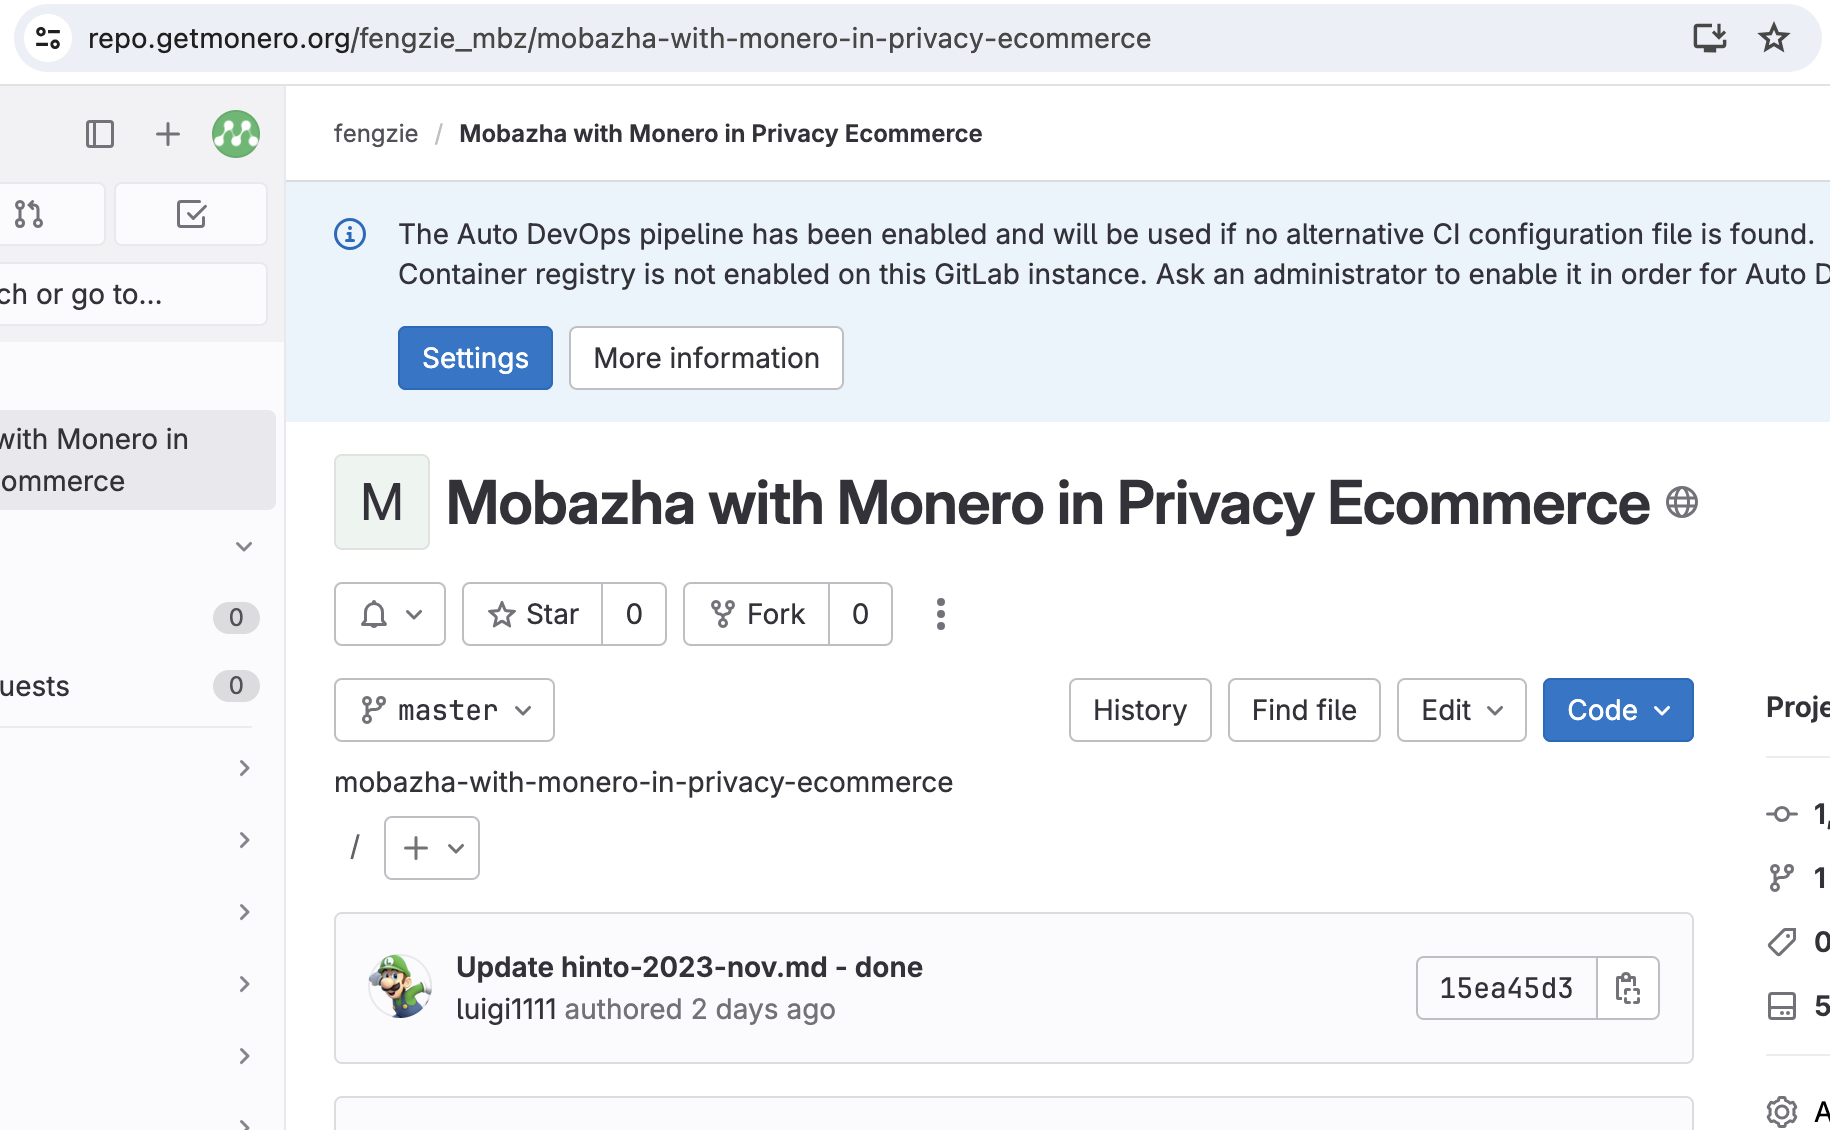Click the info icon in Auto DevOps banner

point(350,234)
